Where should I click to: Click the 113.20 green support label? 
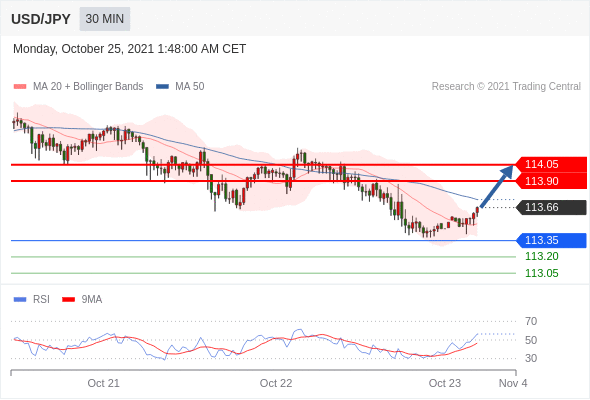point(542,257)
